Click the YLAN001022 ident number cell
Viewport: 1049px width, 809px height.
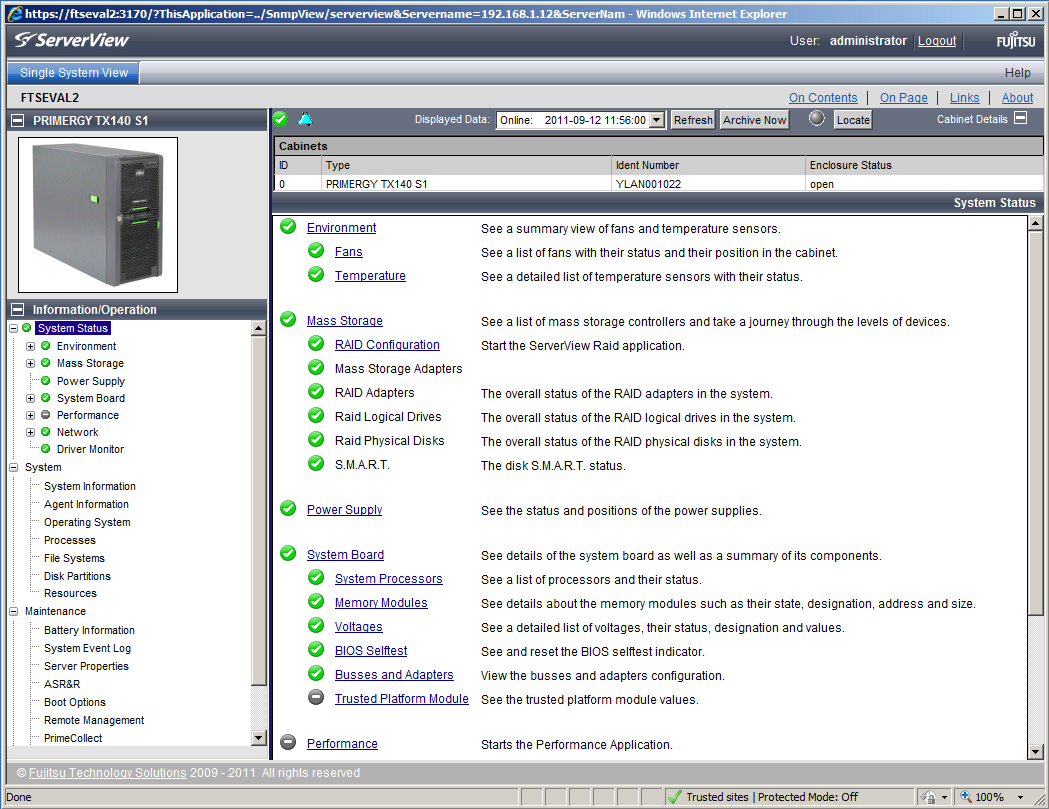[x=708, y=183]
